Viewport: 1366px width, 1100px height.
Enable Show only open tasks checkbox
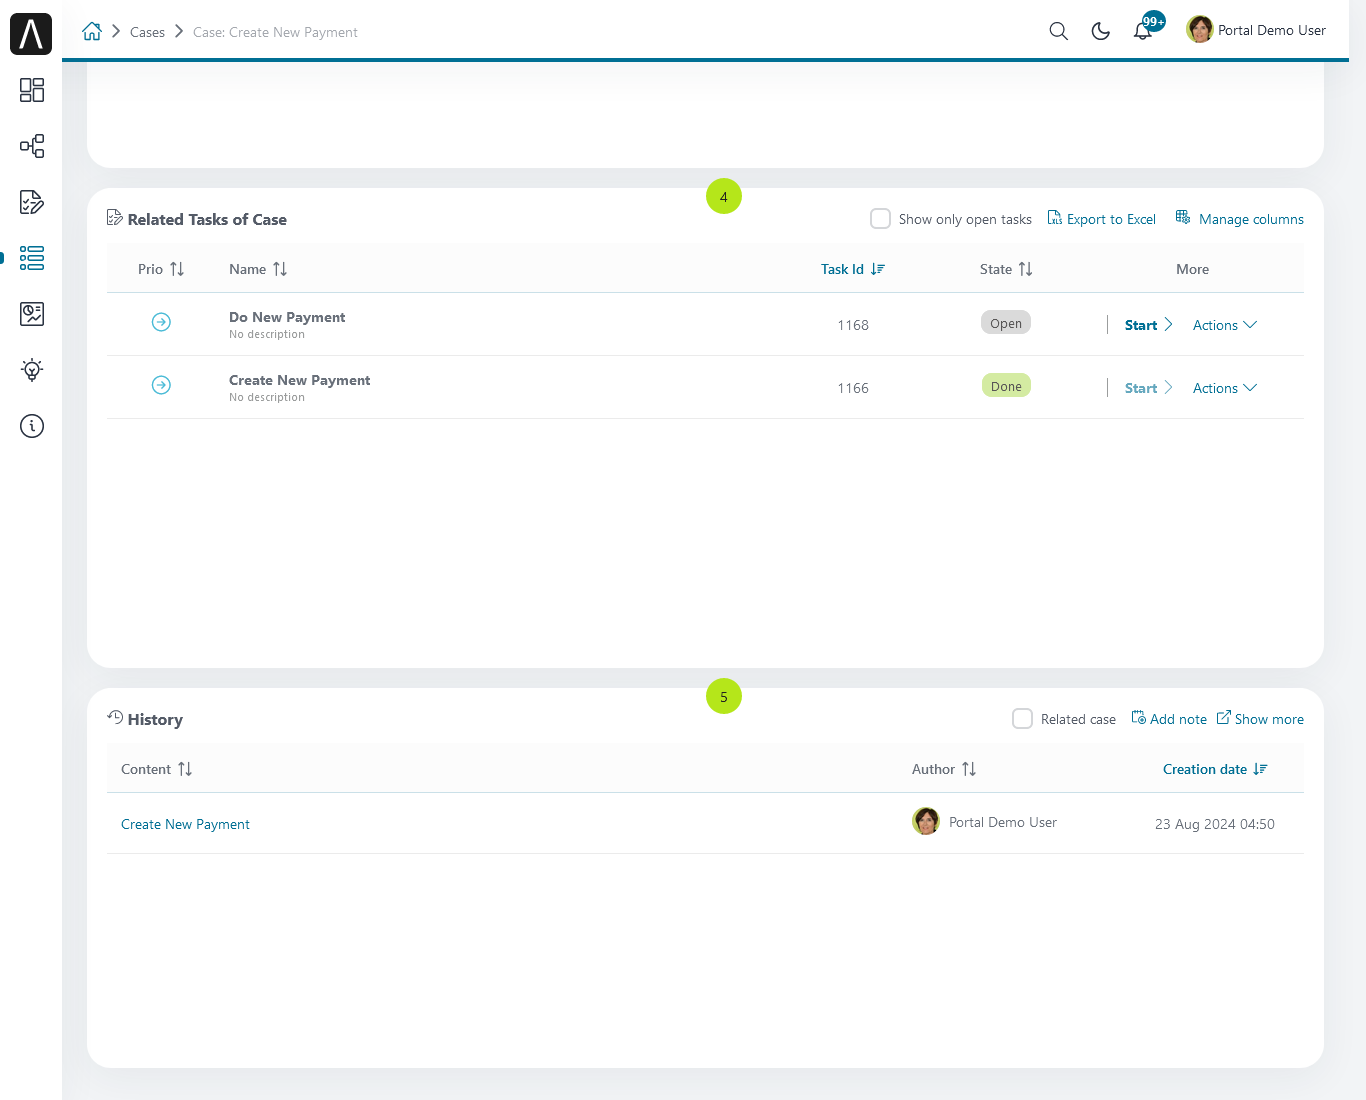(880, 218)
